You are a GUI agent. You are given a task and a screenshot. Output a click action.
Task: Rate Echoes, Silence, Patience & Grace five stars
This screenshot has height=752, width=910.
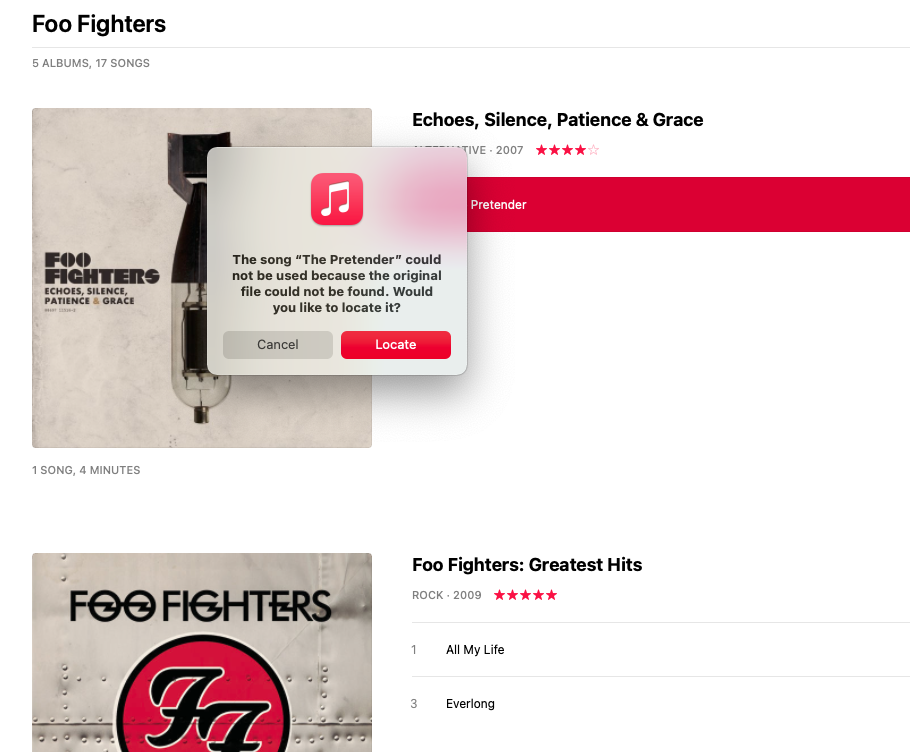[x=593, y=150]
